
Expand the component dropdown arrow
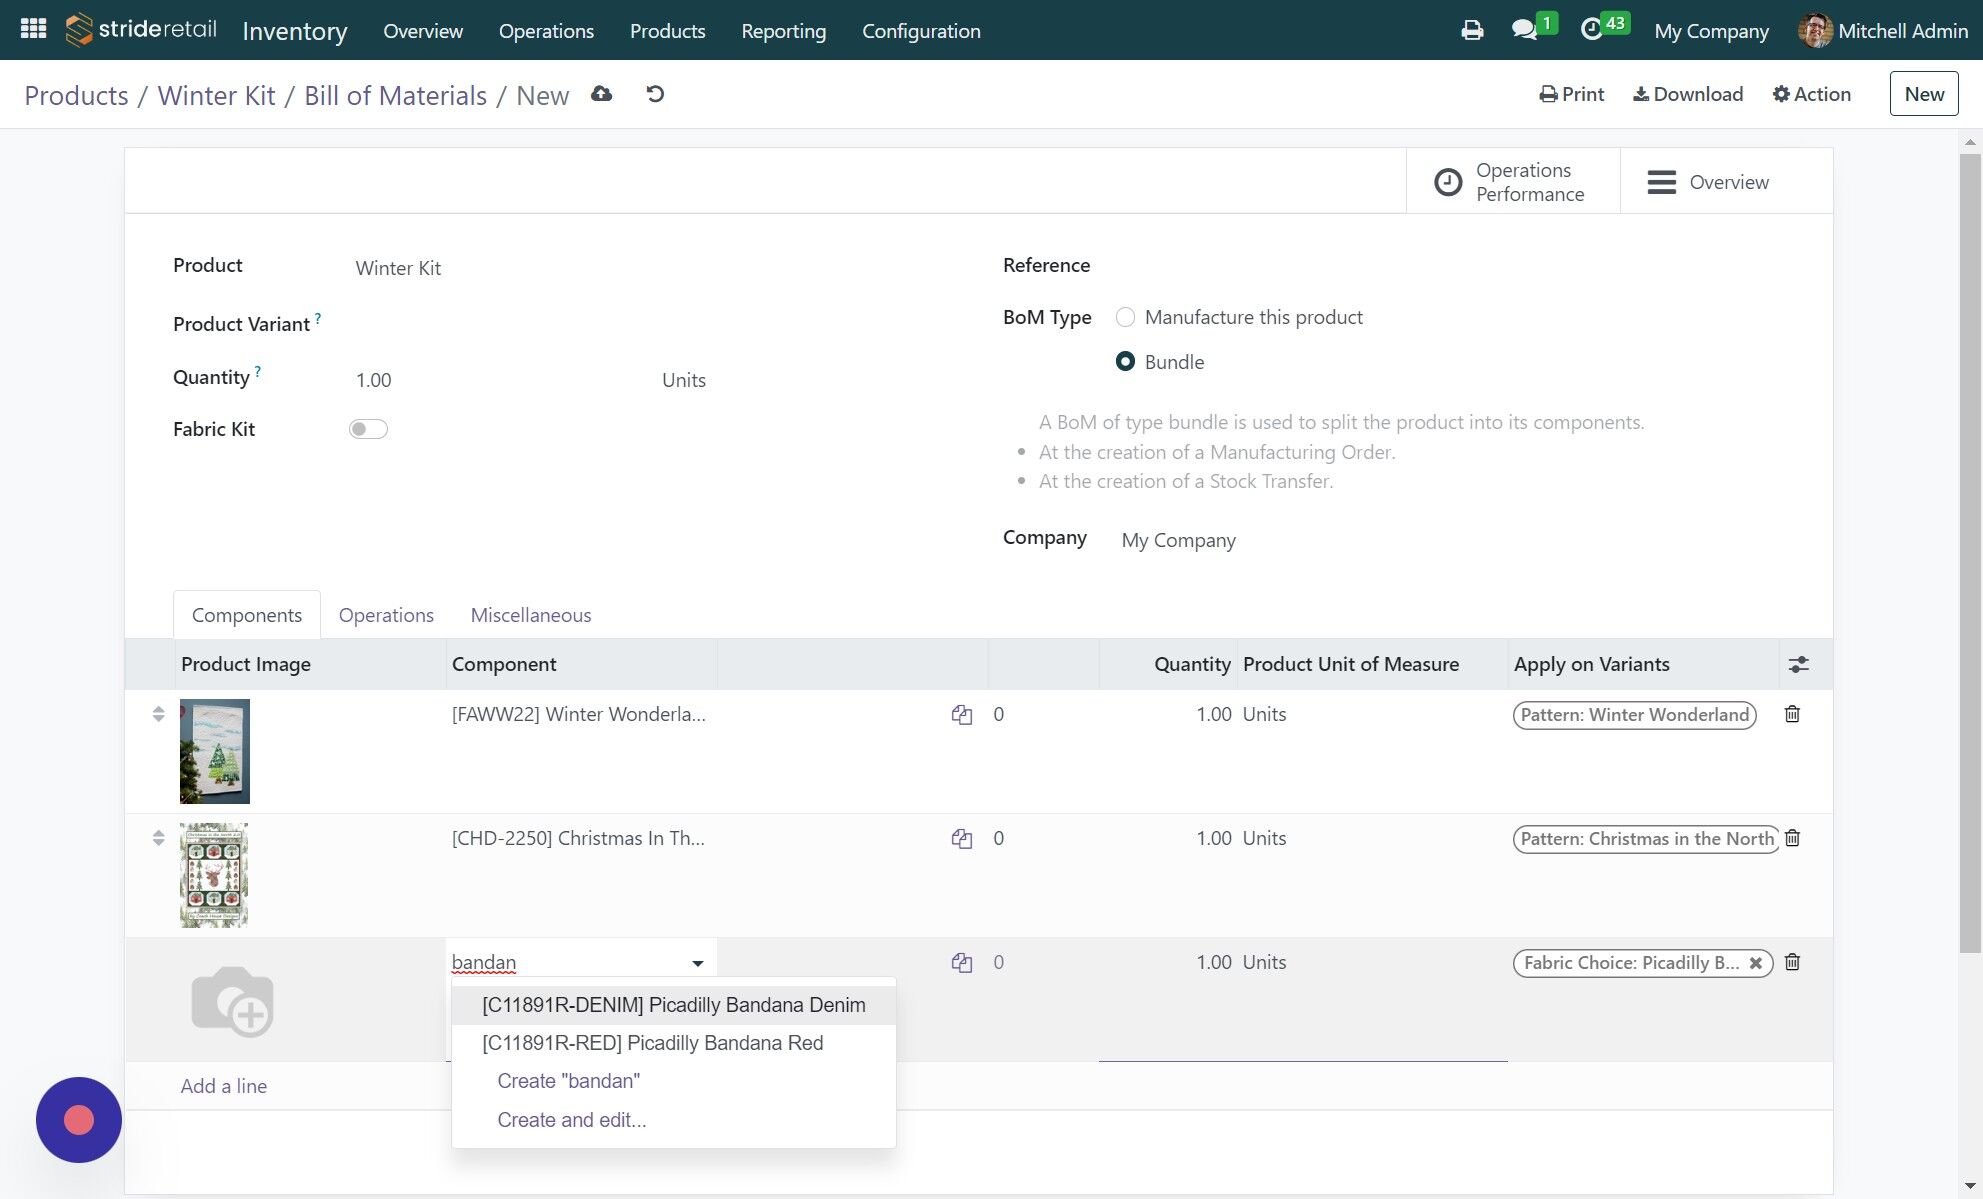coord(697,964)
